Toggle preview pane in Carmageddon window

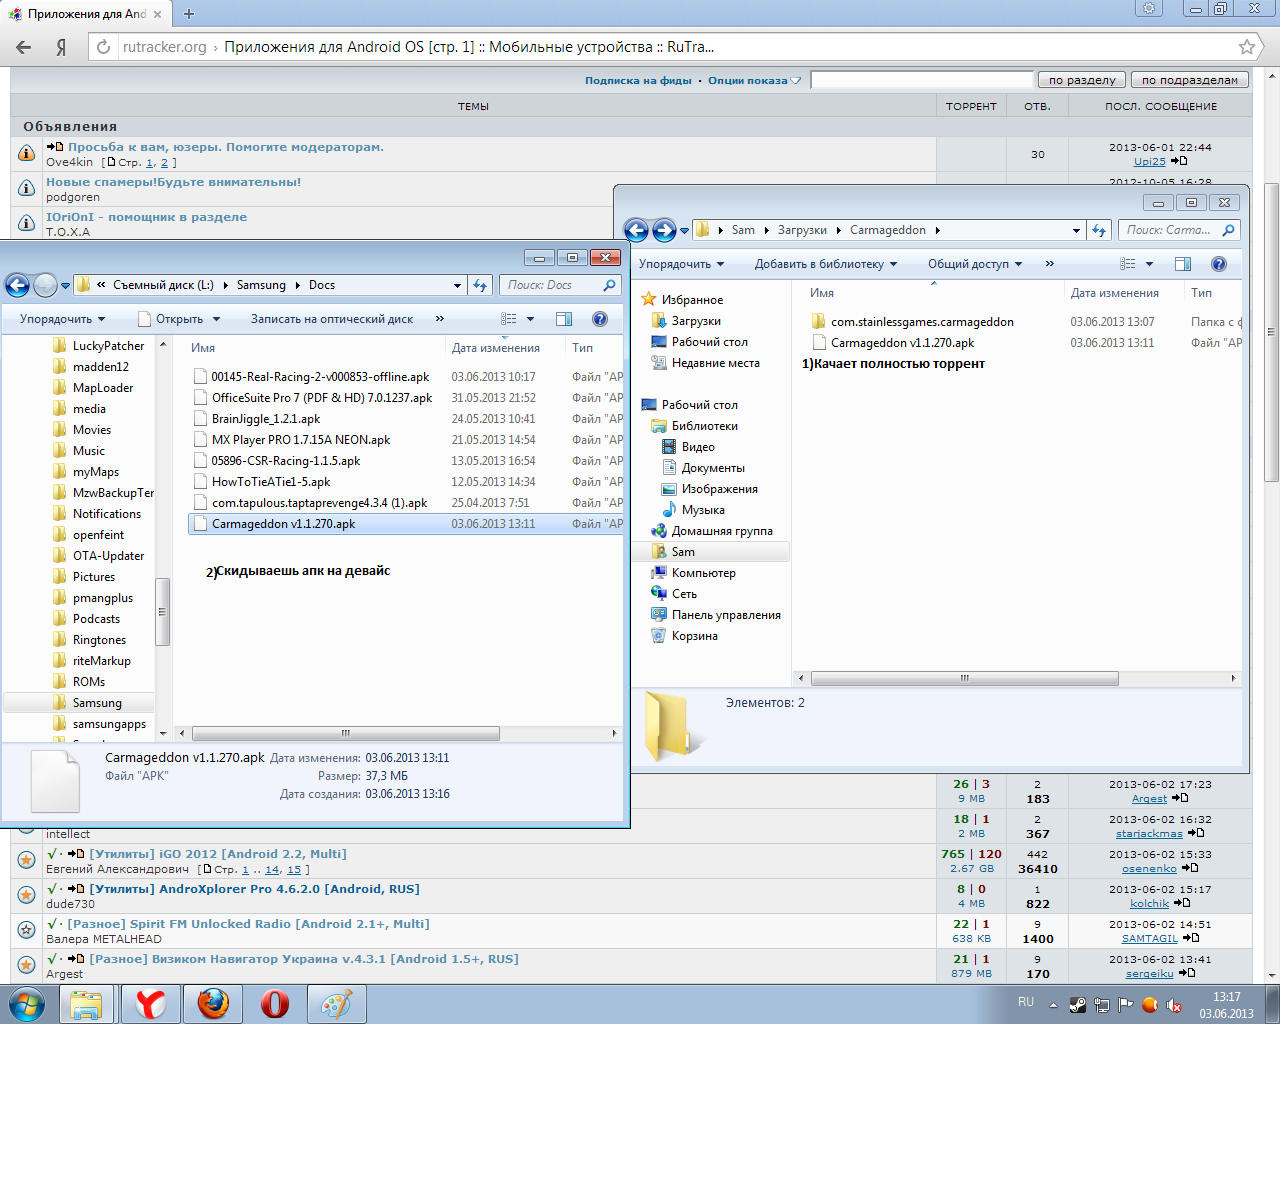[1183, 264]
